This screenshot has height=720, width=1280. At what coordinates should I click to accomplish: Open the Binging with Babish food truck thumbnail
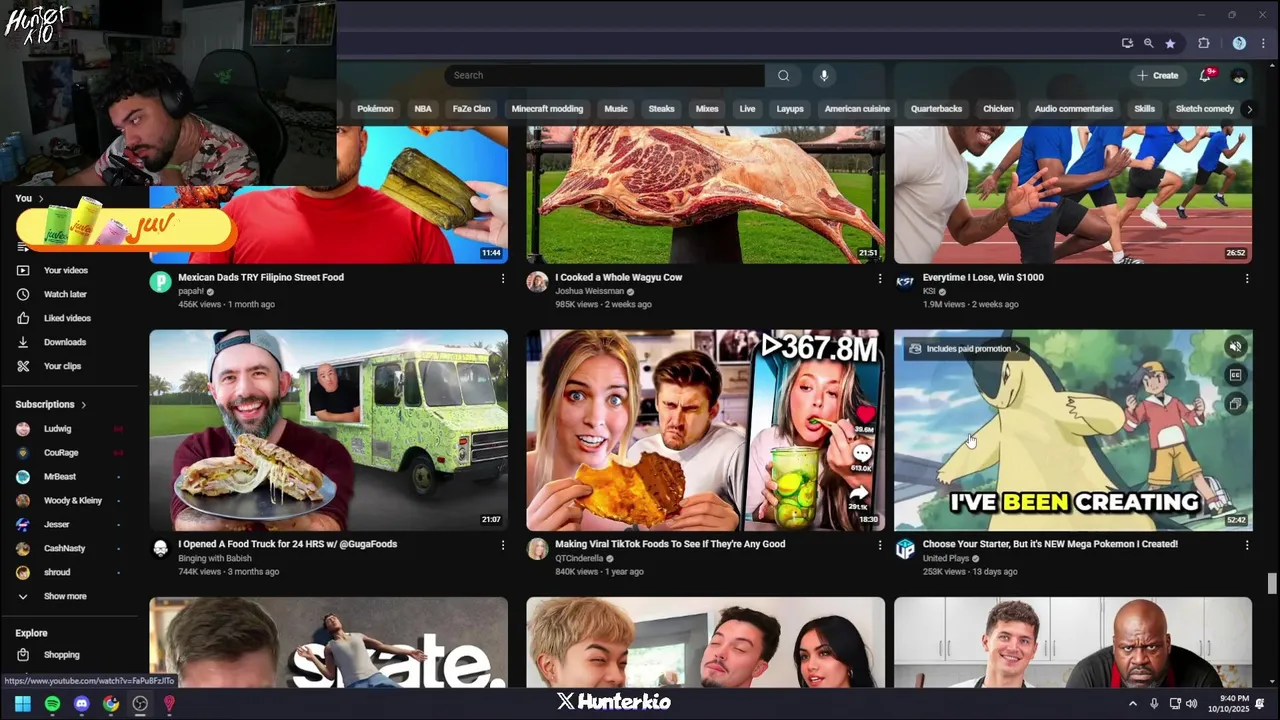pyautogui.click(x=328, y=430)
